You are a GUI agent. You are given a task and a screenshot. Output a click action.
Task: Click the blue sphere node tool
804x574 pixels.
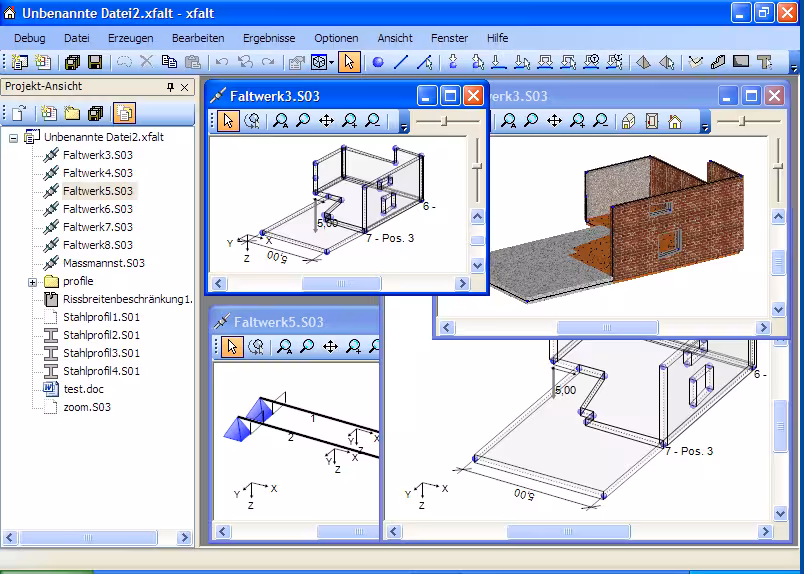[x=378, y=62]
